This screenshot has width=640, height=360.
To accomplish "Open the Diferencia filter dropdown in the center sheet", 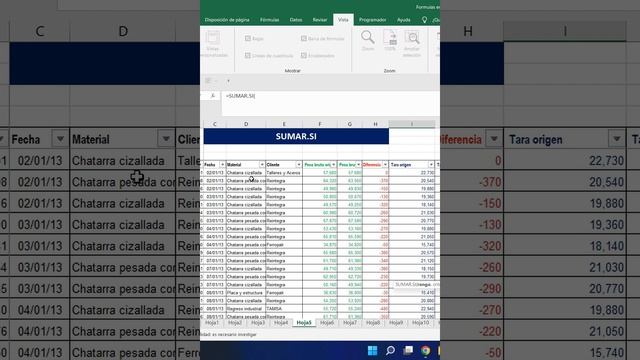I will click(385, 164).
